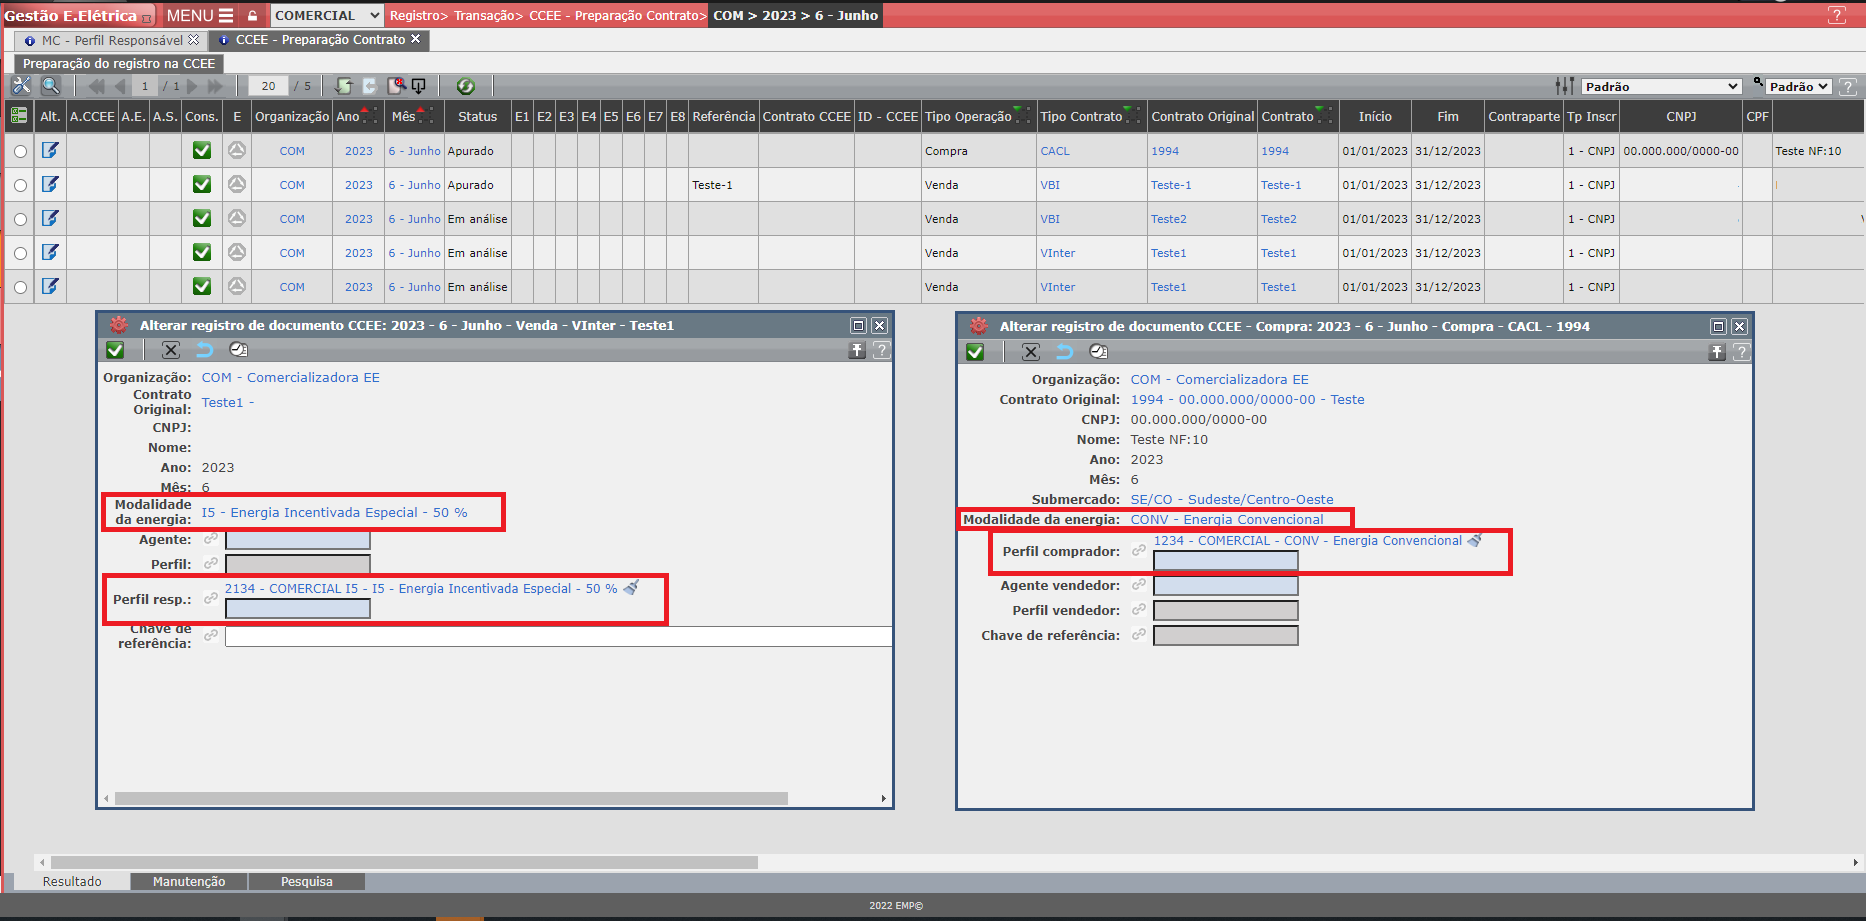Toggle the Cons. checkbox in second row
This screenshot has width=1866, height=921.
pos(202,185)
